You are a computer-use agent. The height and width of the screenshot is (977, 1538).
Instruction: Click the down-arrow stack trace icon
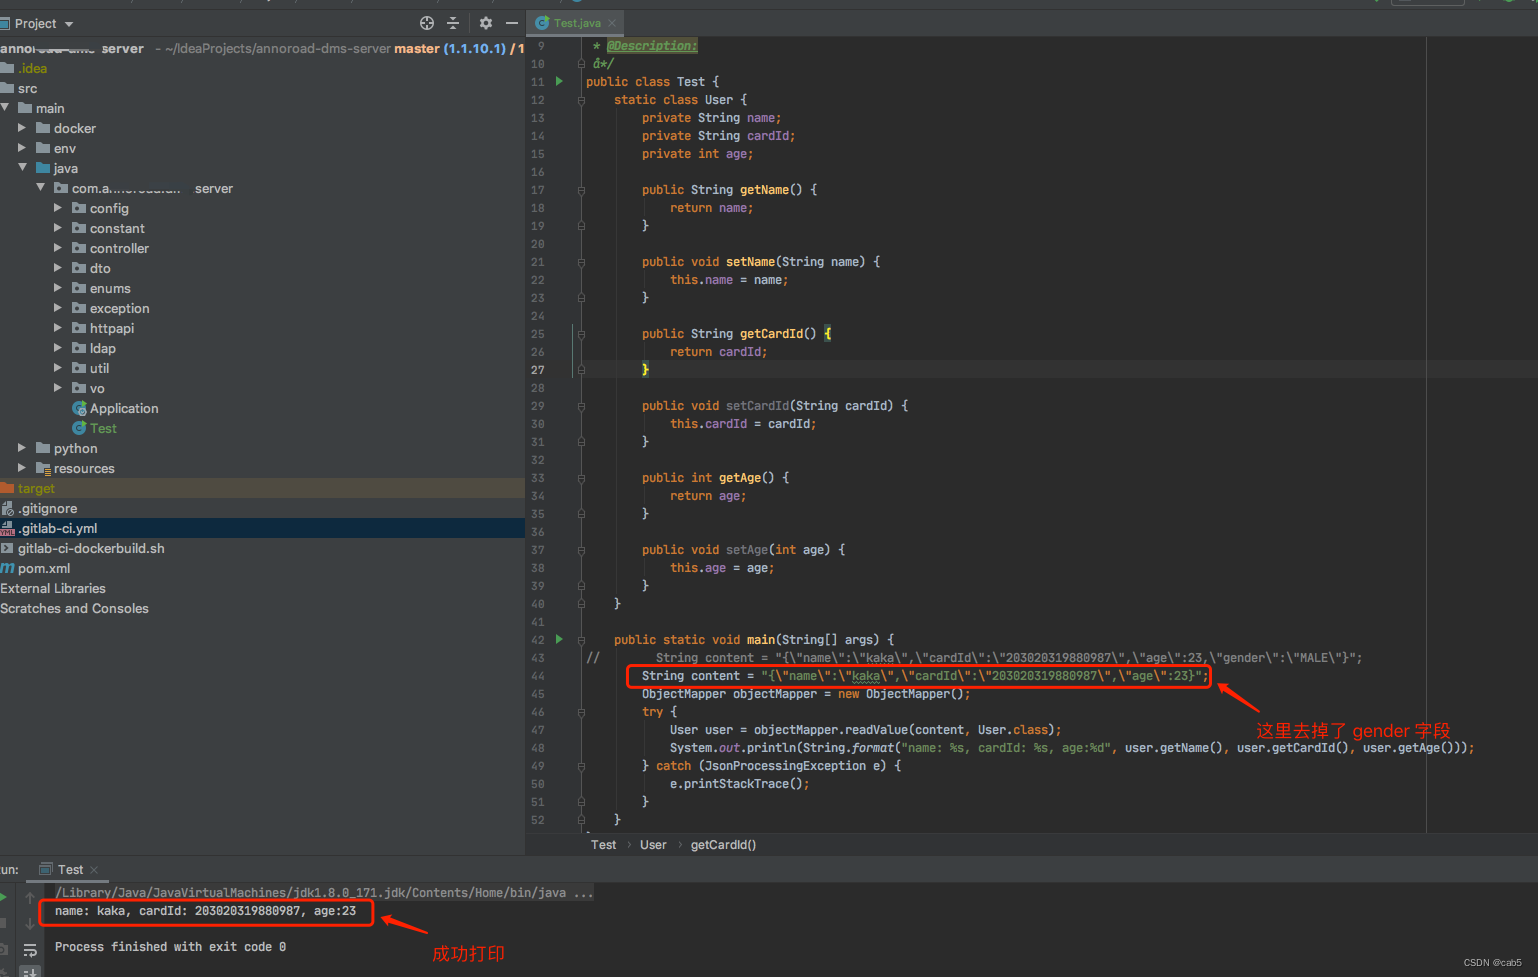[30, 924]
